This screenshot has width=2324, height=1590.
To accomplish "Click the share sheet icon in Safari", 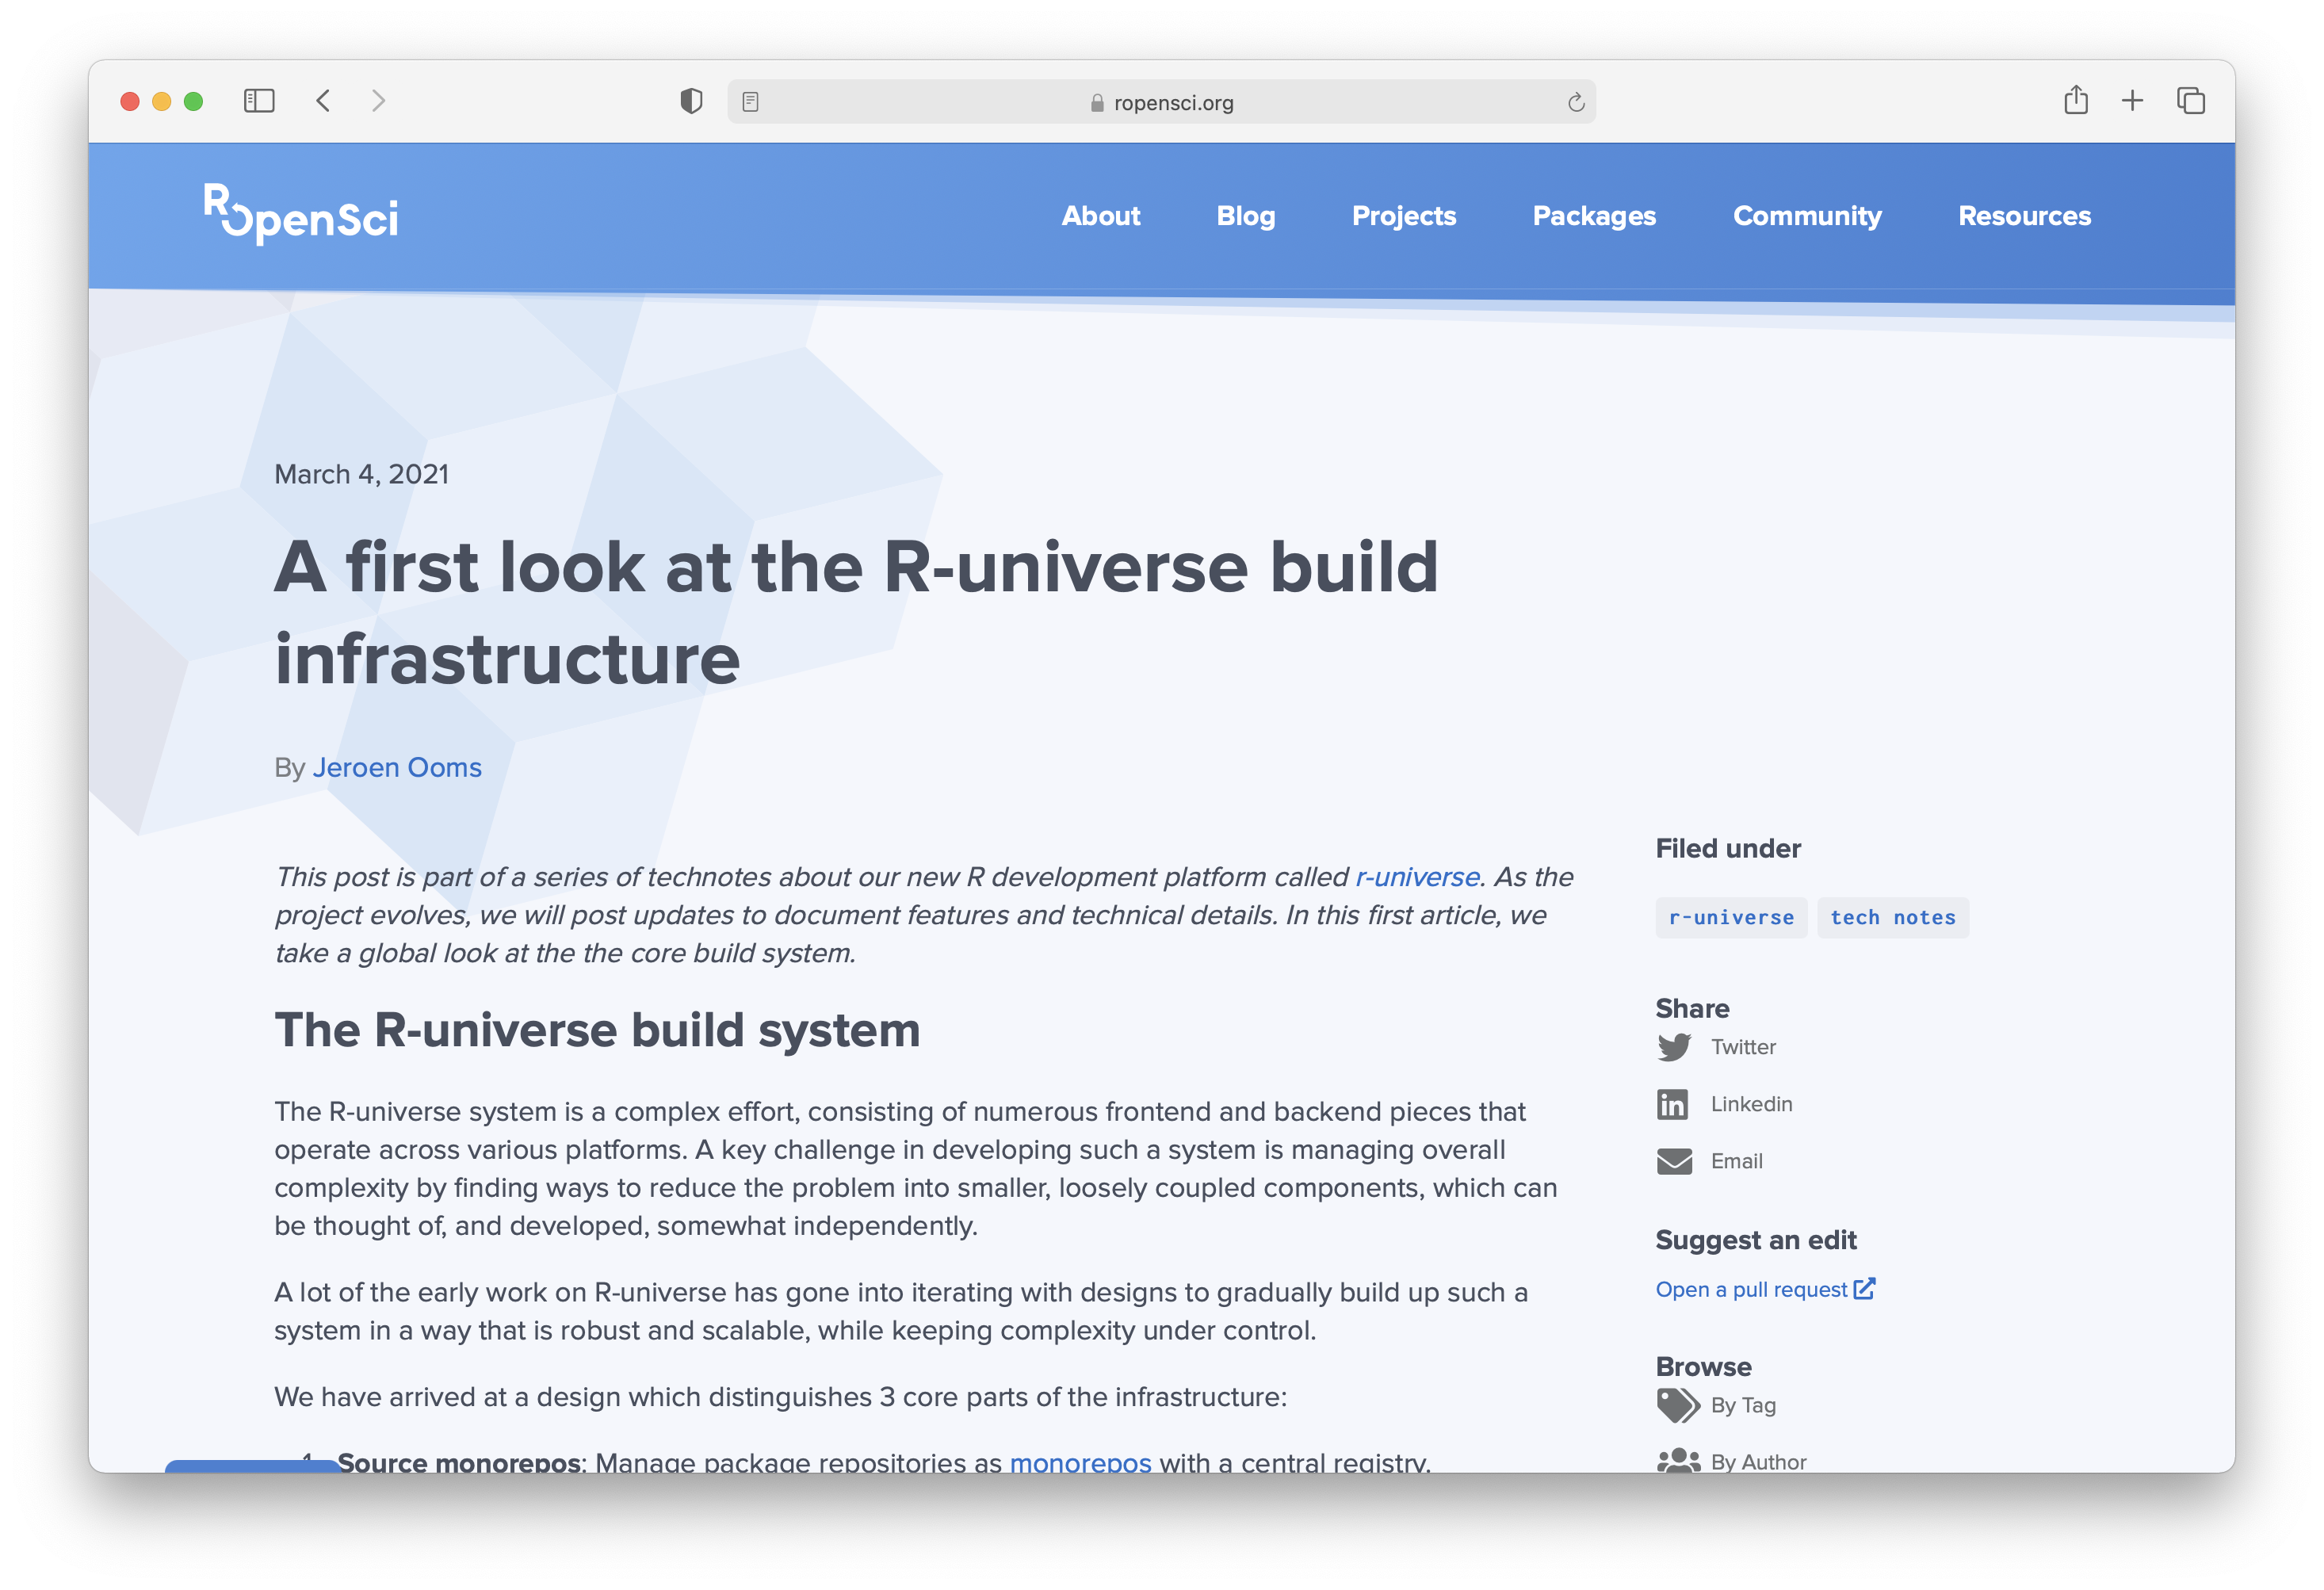I will click(2077, 100).
